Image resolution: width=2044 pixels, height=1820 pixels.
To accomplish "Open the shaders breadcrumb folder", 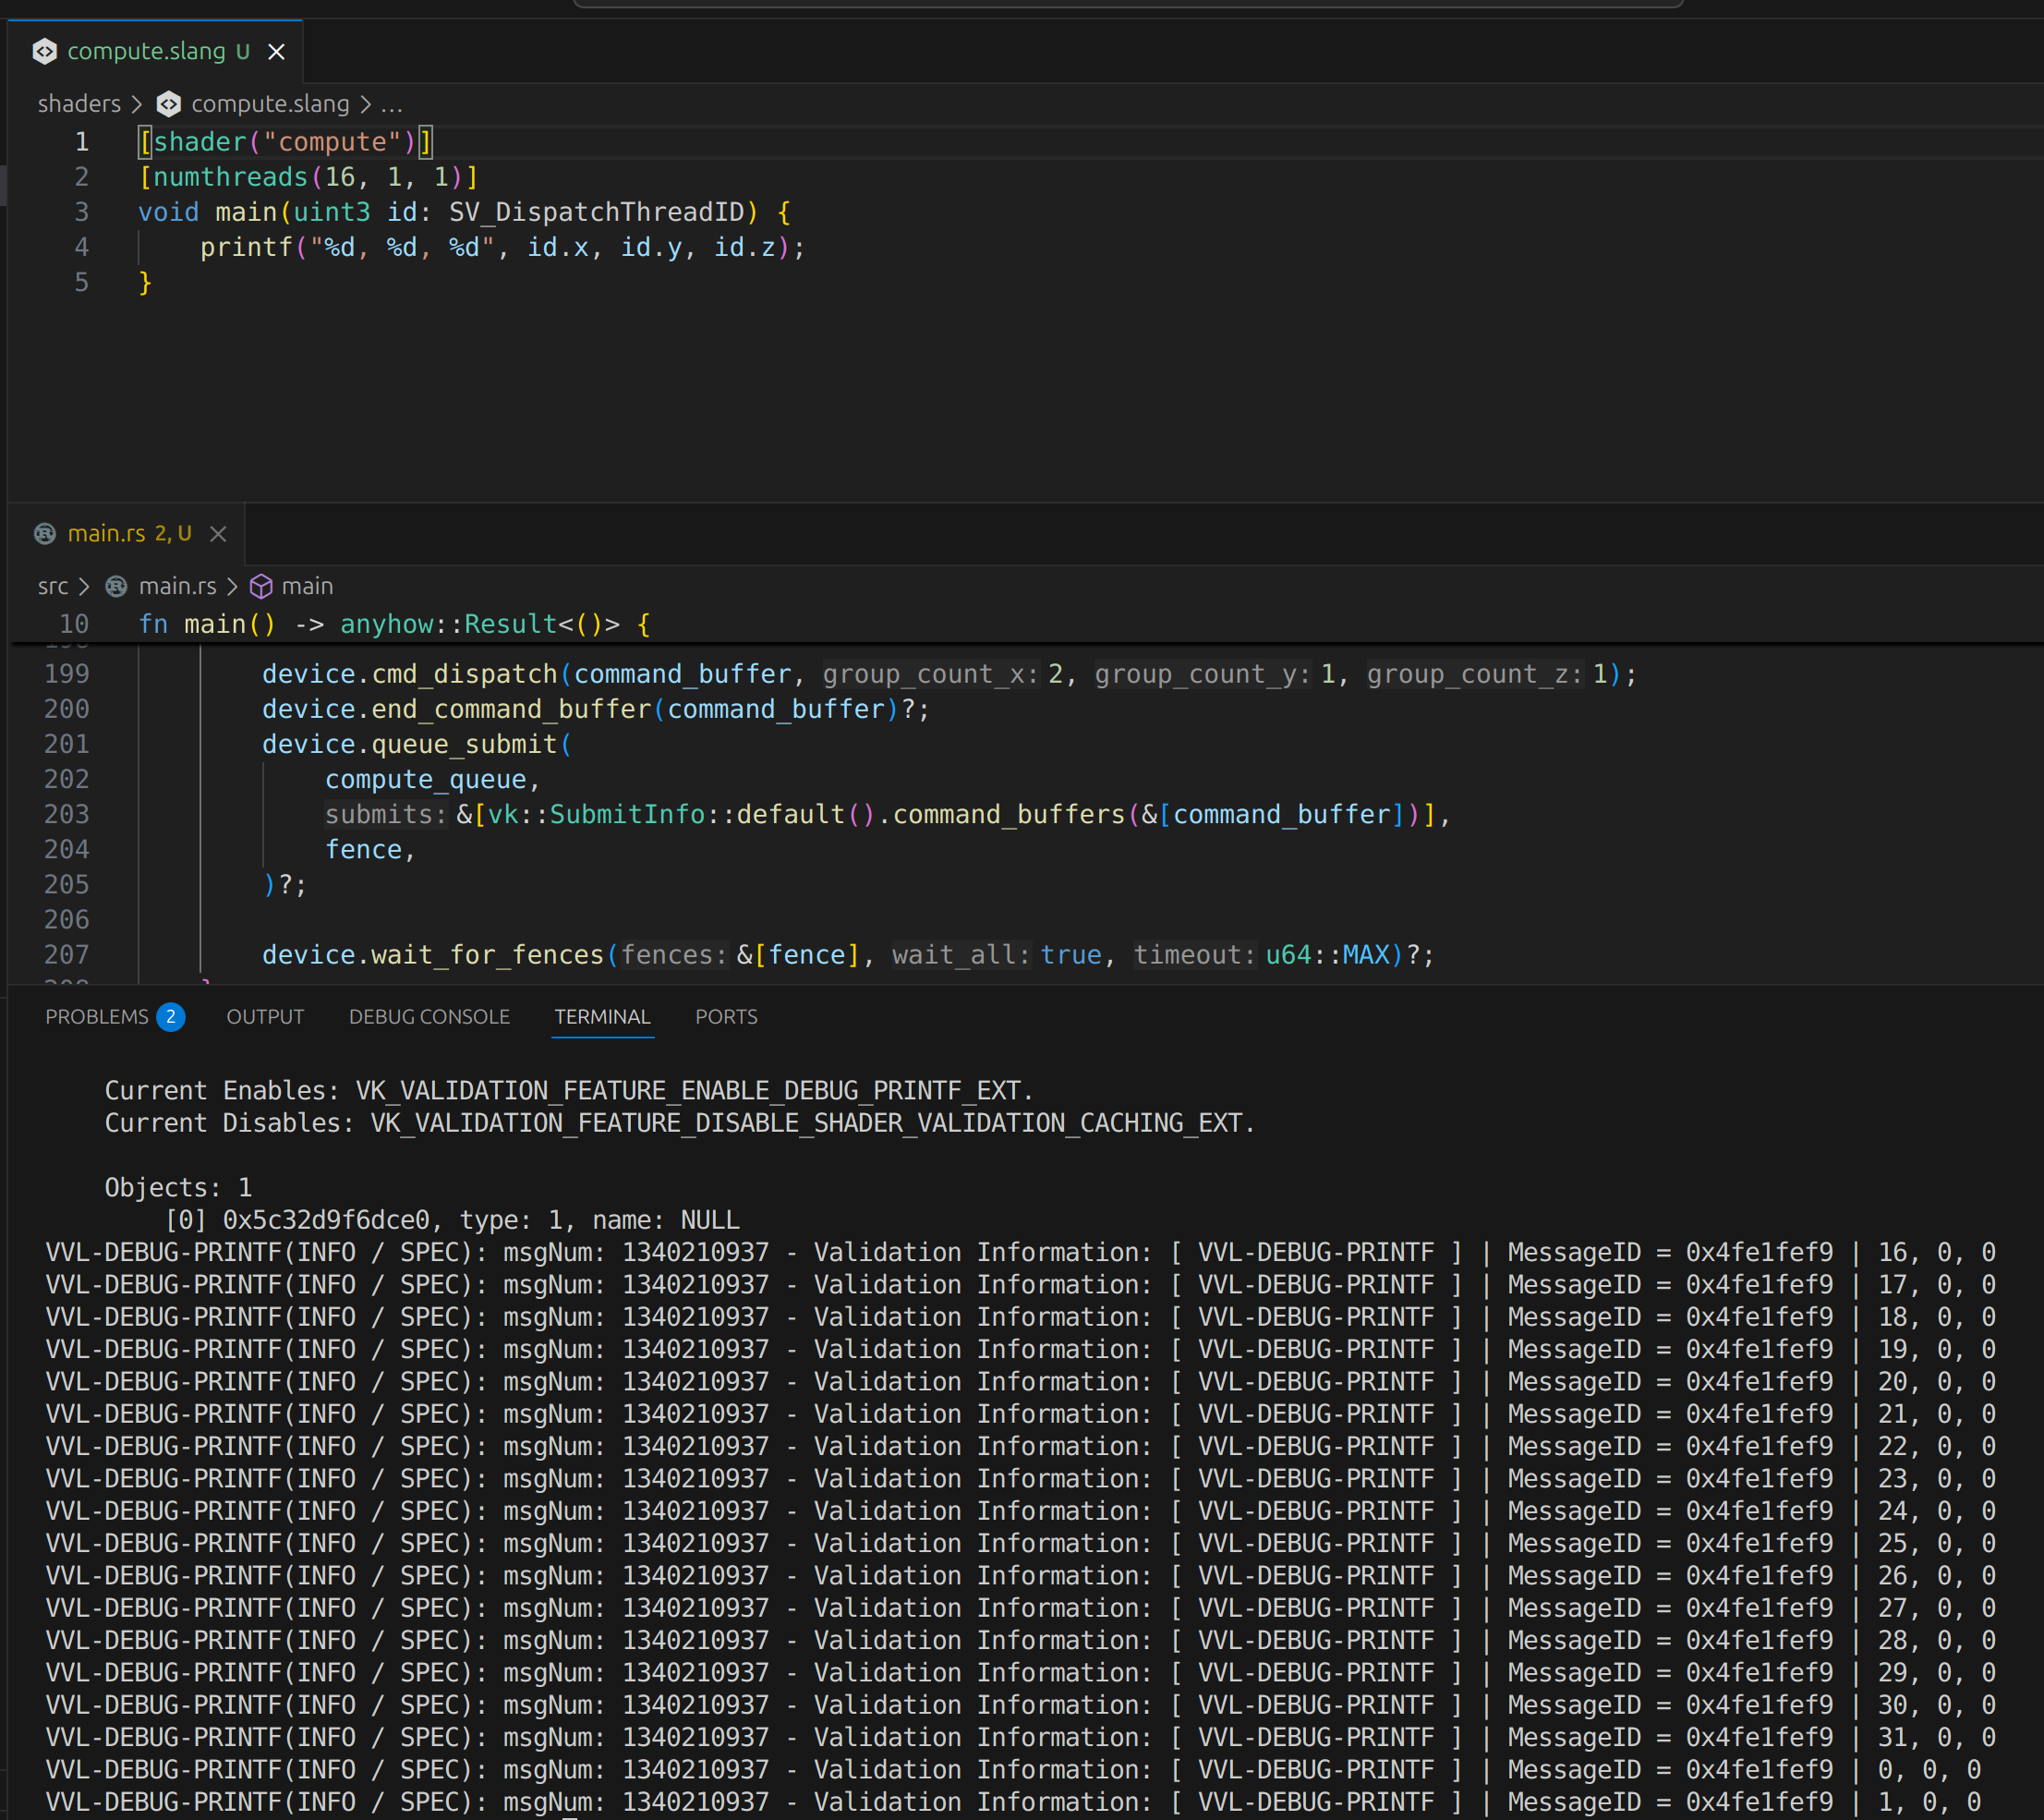I will [x=79, y=104].
